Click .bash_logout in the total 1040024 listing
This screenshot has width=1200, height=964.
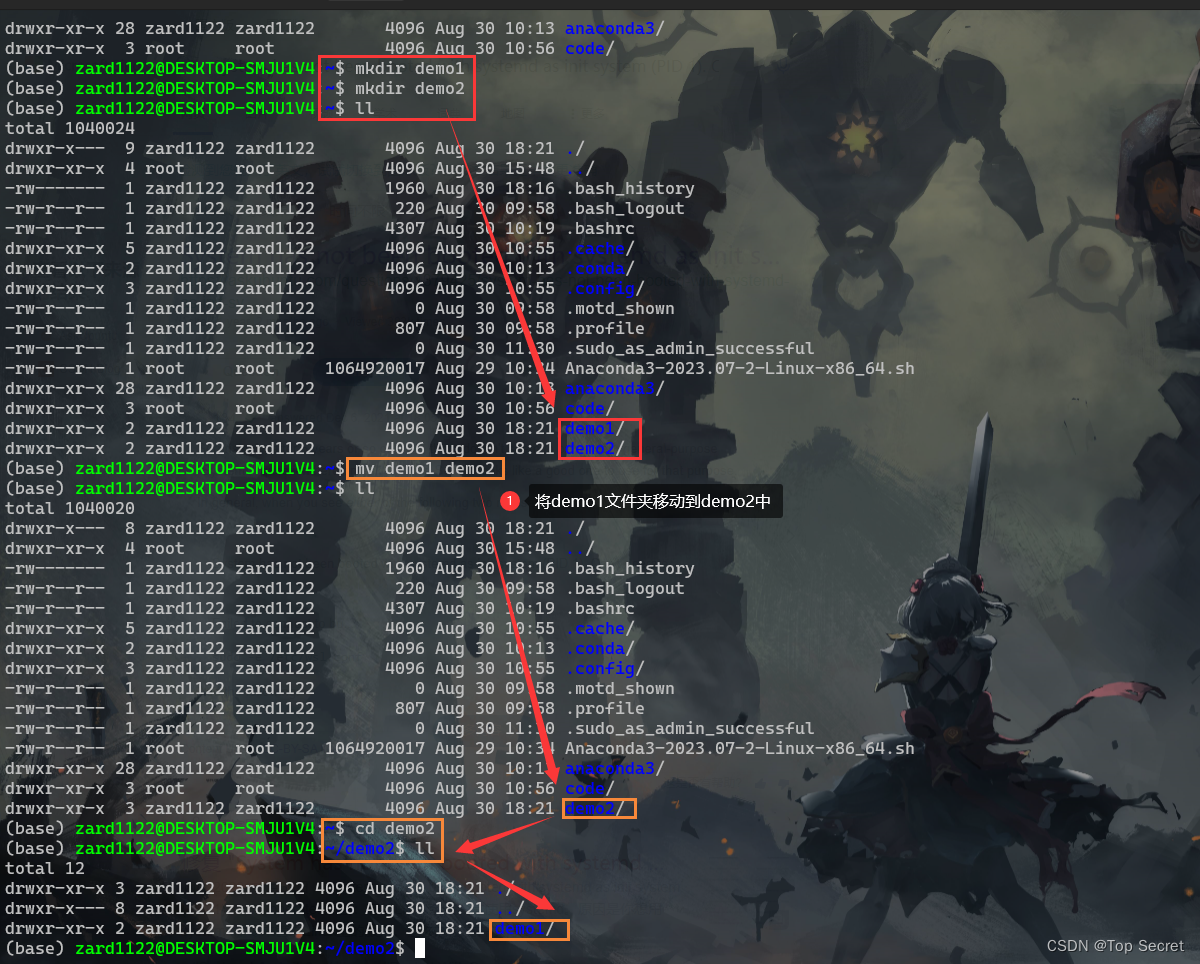click(625, 208)
